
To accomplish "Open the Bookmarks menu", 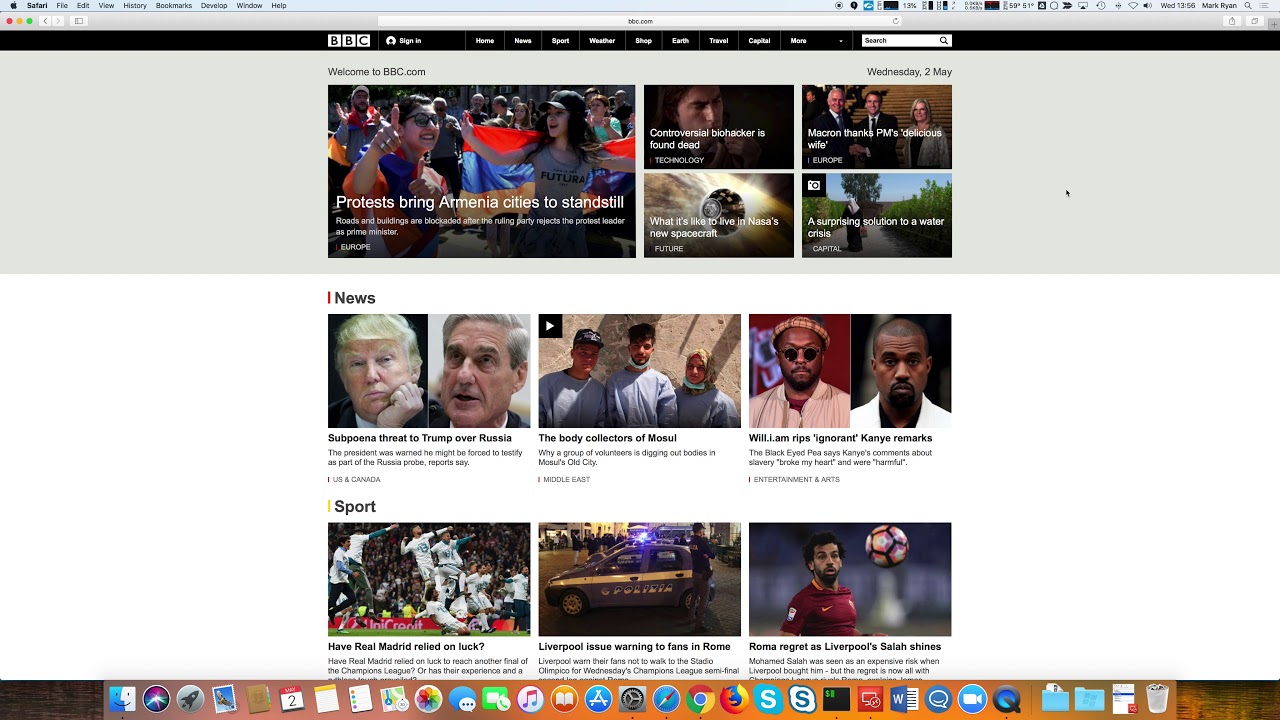I will point(174,6).
